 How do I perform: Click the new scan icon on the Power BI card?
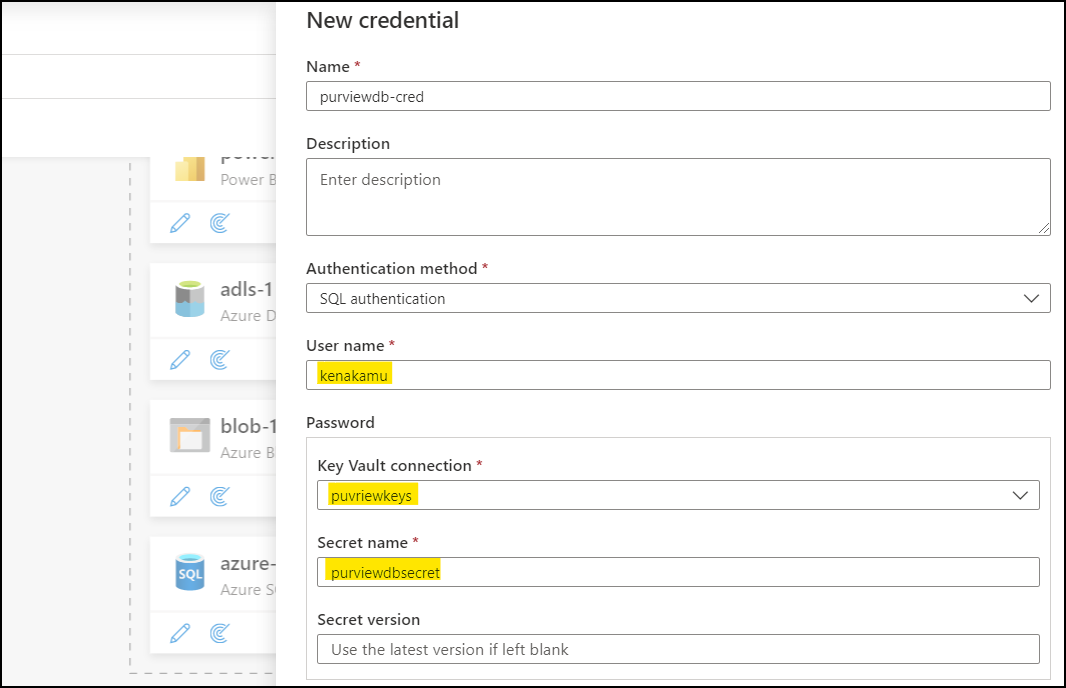(220, 223)
